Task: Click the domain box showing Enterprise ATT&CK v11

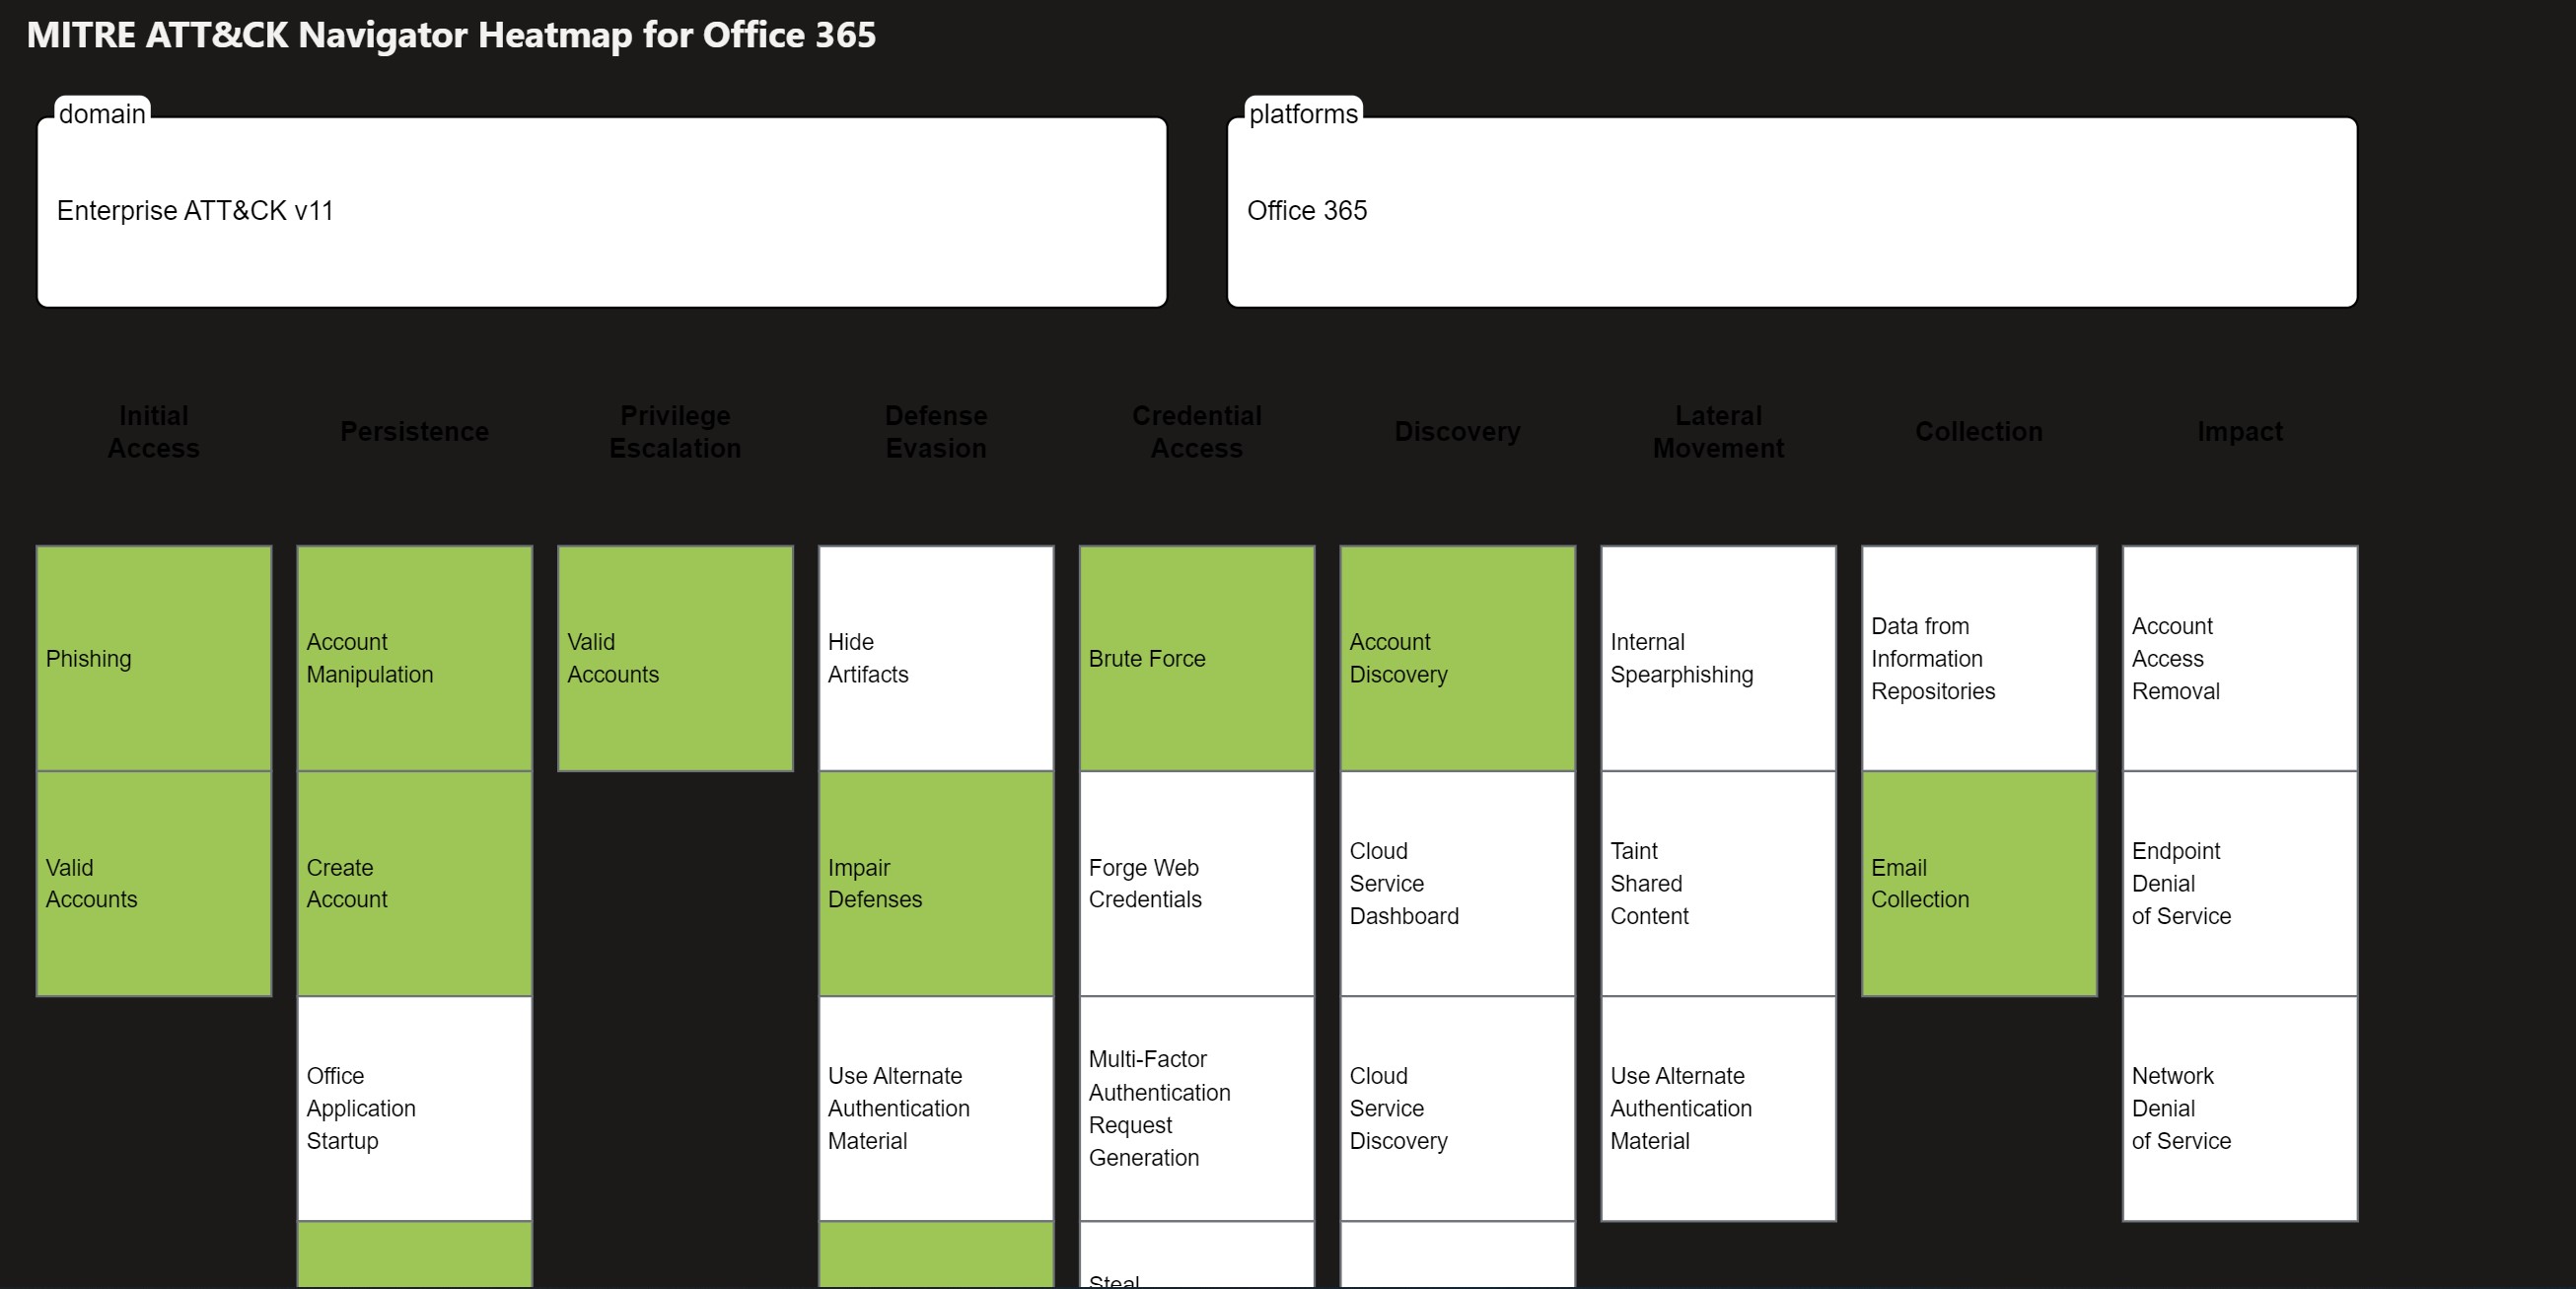Action: pos(602,212)
